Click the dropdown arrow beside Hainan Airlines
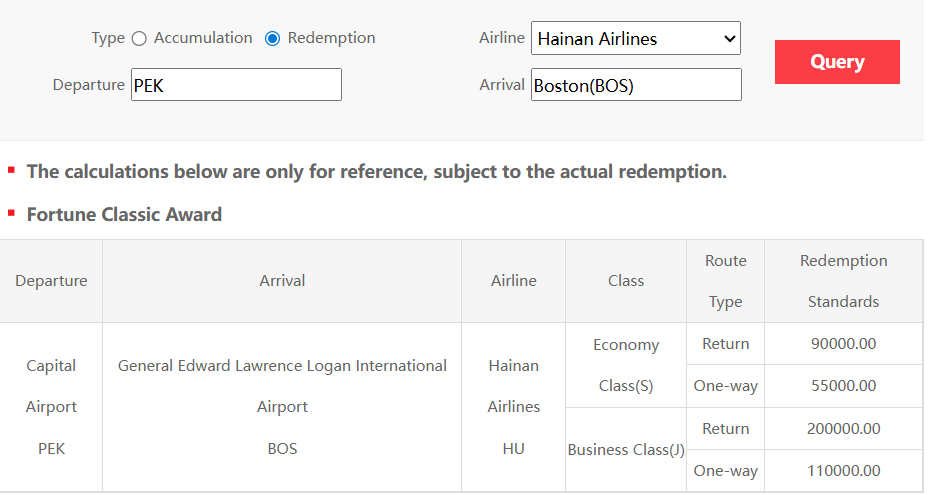 pos(727,39)
